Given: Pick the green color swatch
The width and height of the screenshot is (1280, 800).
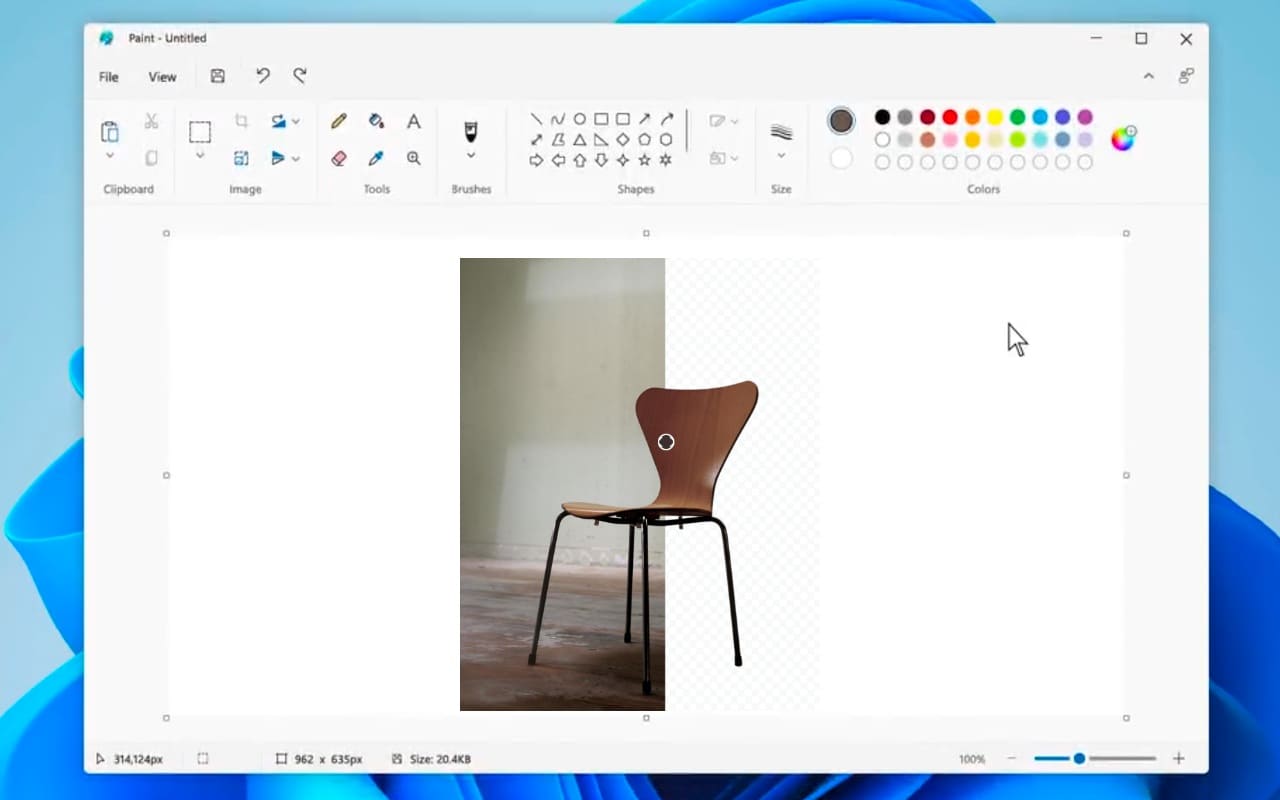Looking at the screenshot, I should pyautogui.click(x=1017, y=117).
